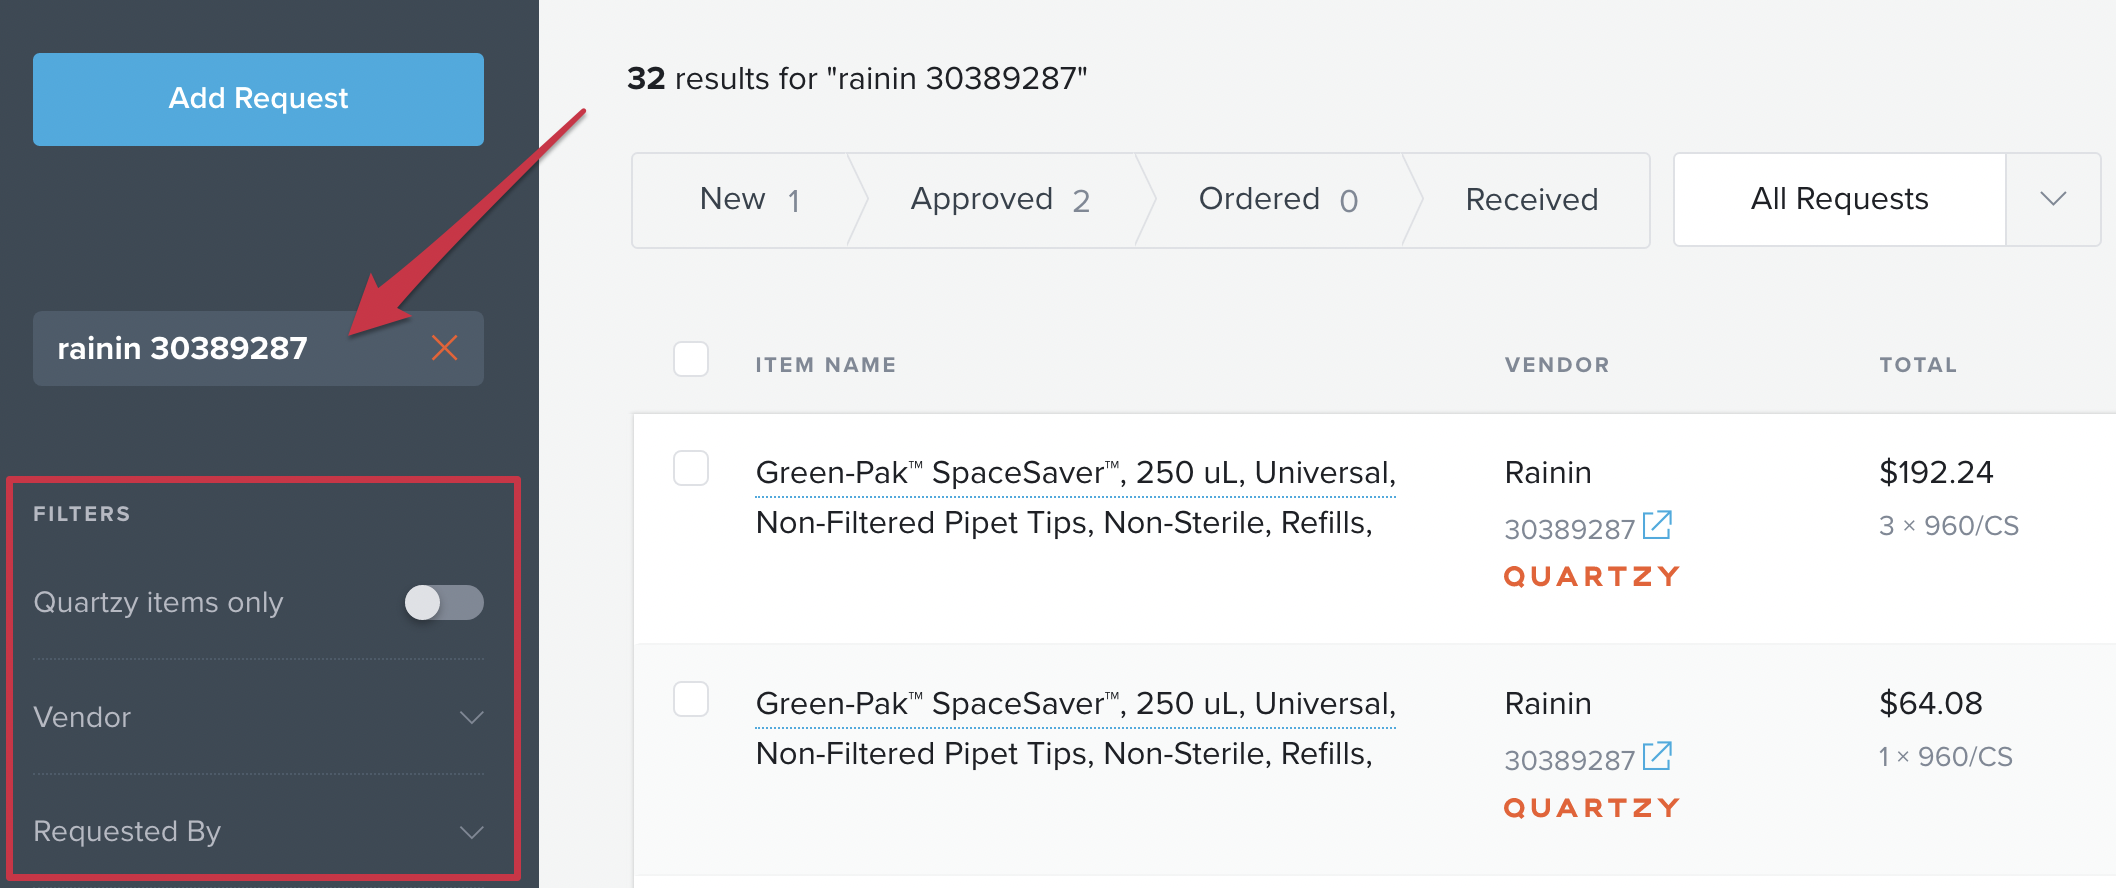The height and width of the screenshot is (888, 2116).
Task: Check the second Green-Pak SpaceSaver row
Action: pos(691,699)
